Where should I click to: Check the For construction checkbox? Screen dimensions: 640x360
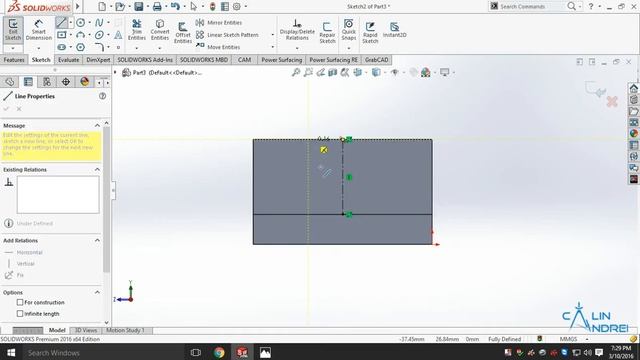coord(20,302)
